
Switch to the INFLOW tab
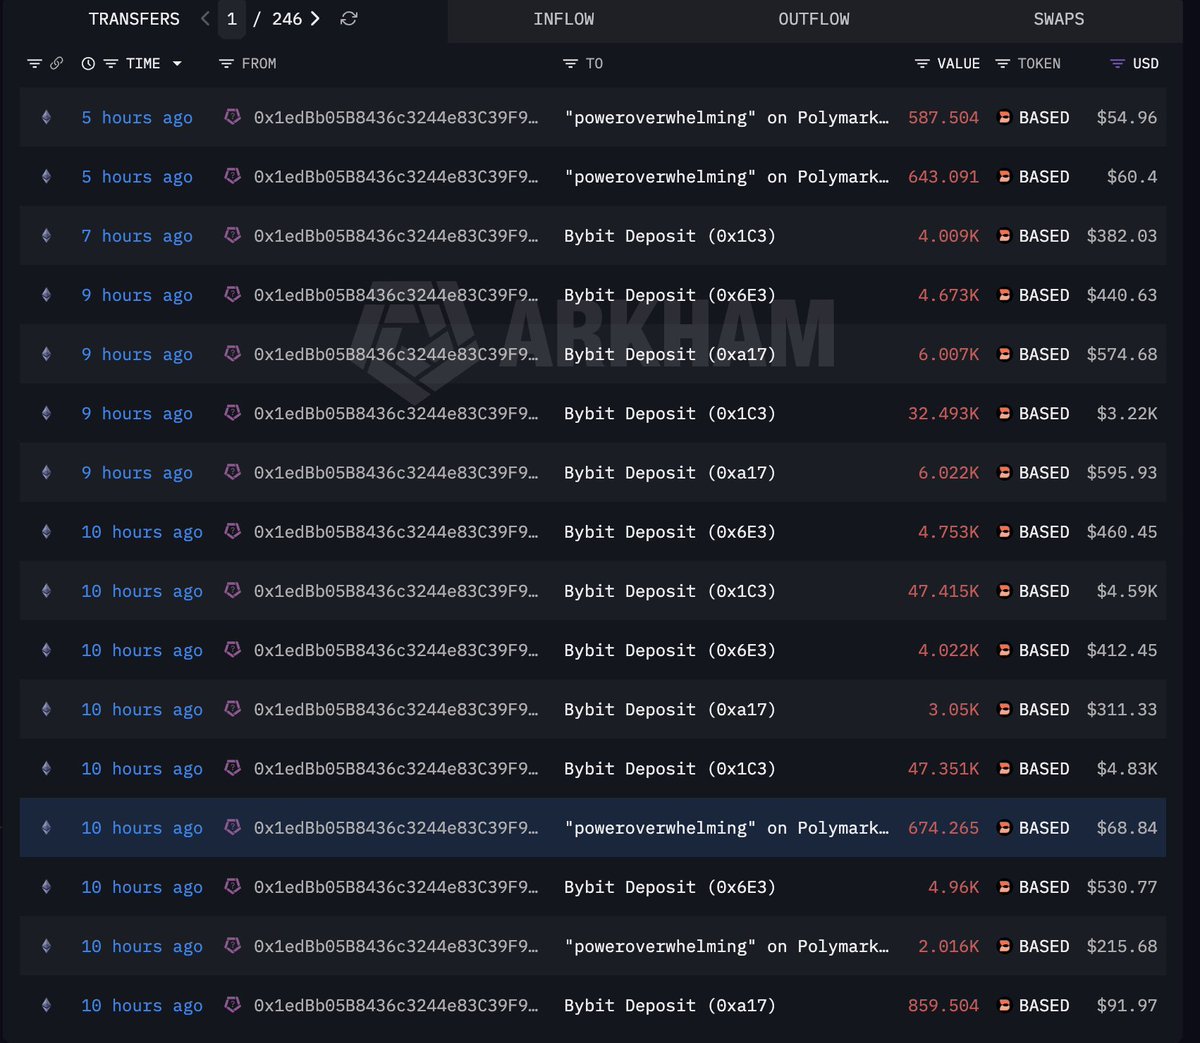pos(564,19)
